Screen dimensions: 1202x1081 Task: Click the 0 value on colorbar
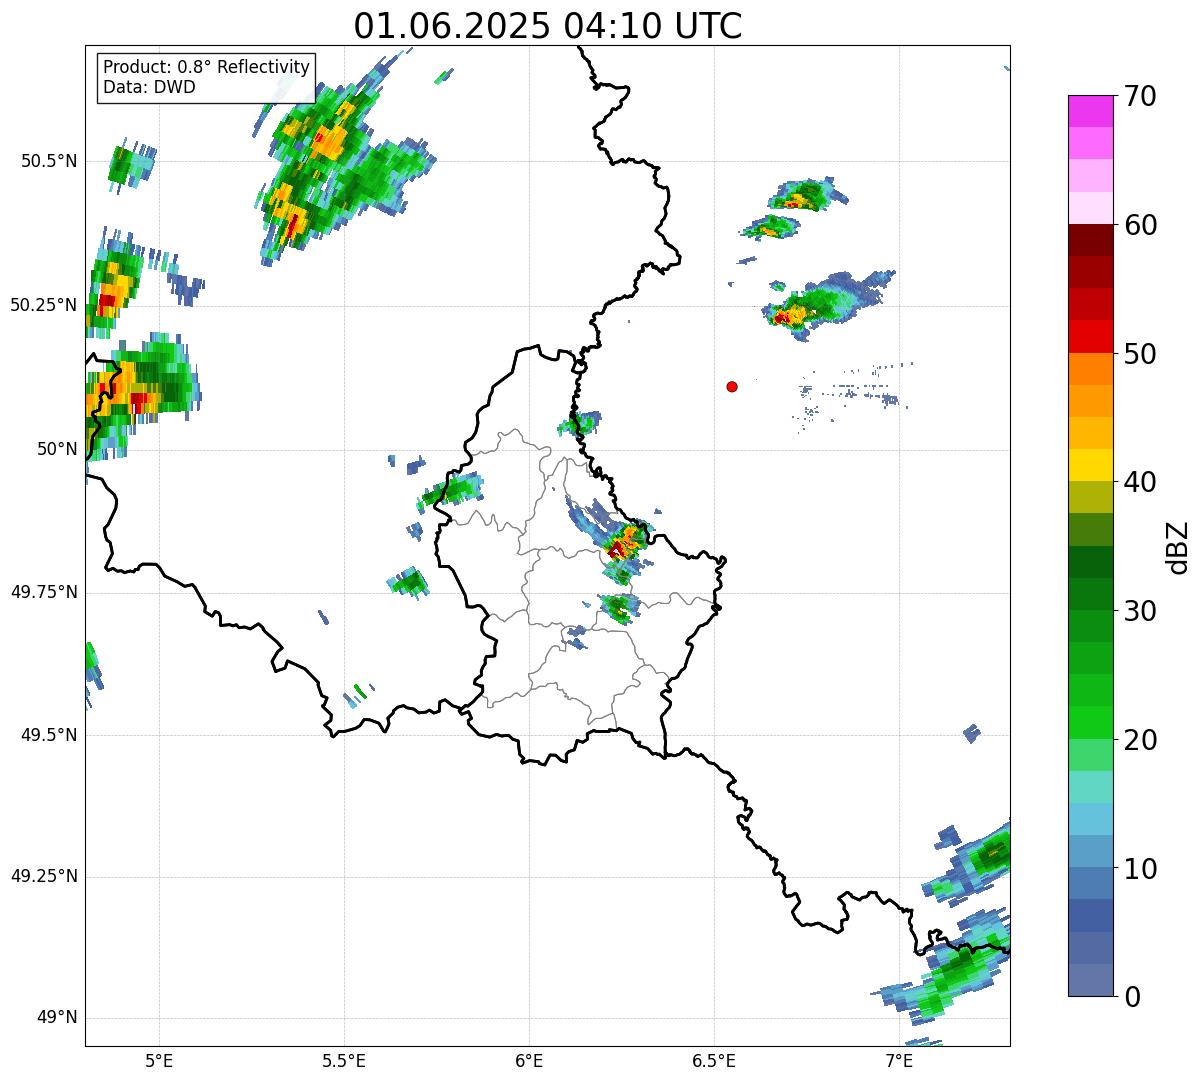point(1132,997)
